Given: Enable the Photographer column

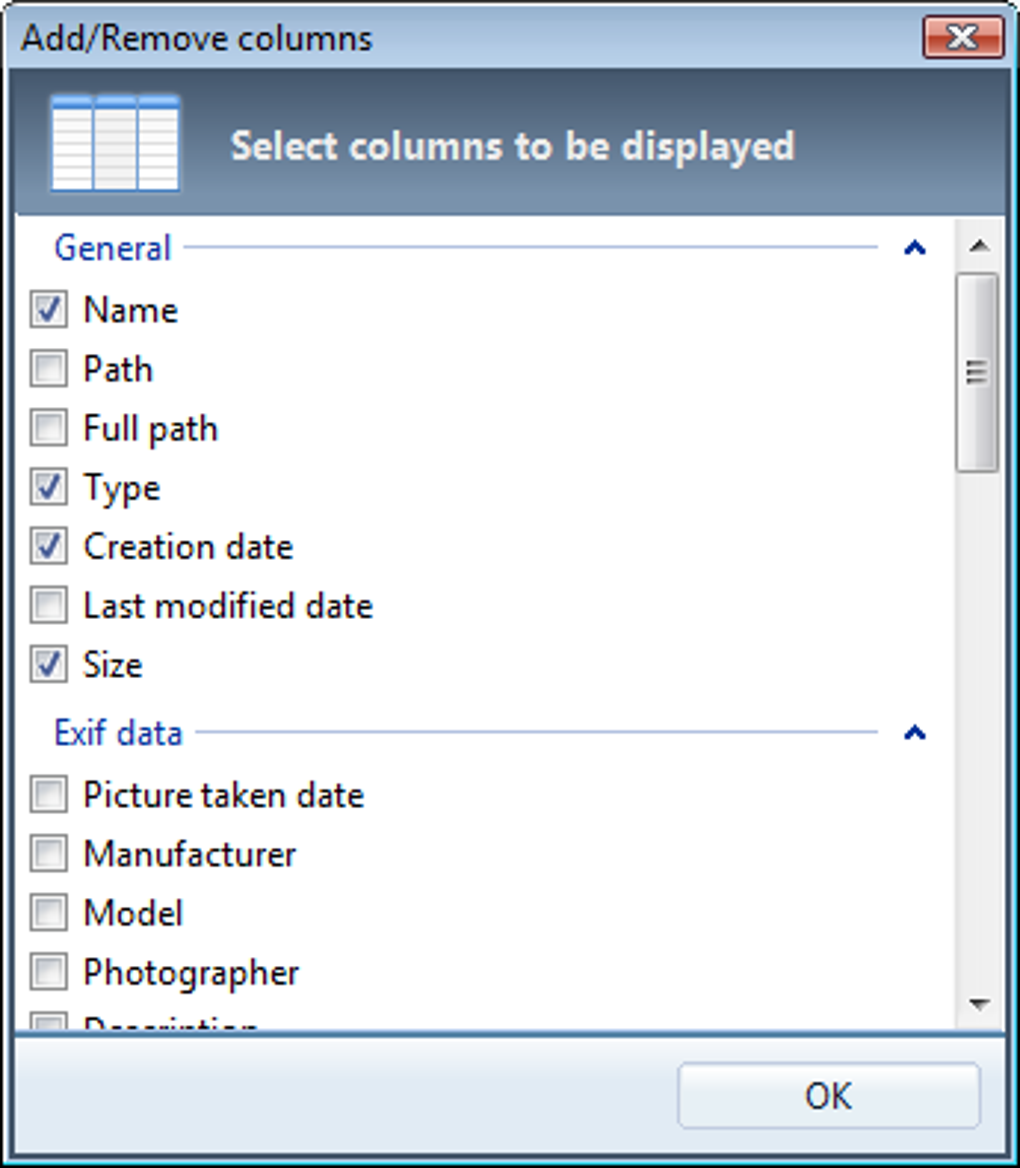Looking at the screenshot, I should (47, 972).
